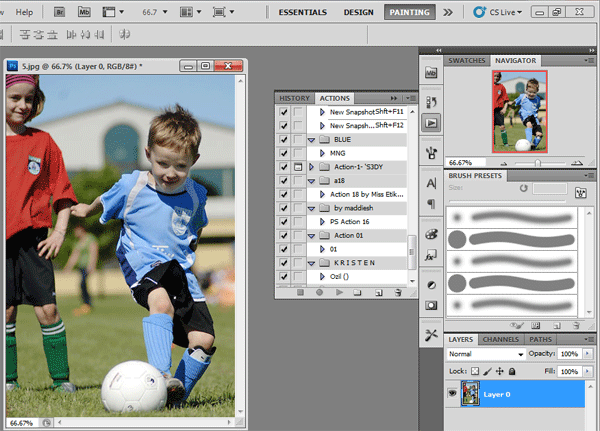Switch to the History tab

pyautogui.click(x=294, y=98)
